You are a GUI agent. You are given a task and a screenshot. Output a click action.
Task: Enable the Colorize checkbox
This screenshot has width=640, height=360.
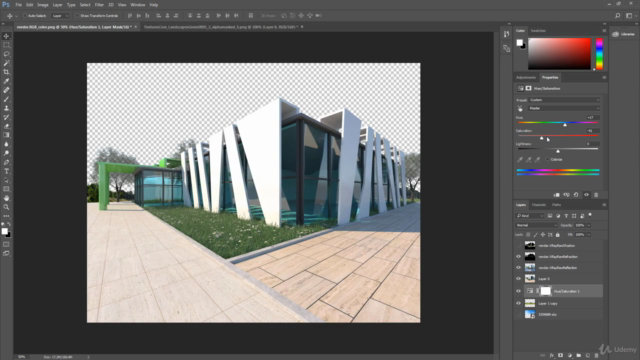pyautogui.click(x=548, y=160)
